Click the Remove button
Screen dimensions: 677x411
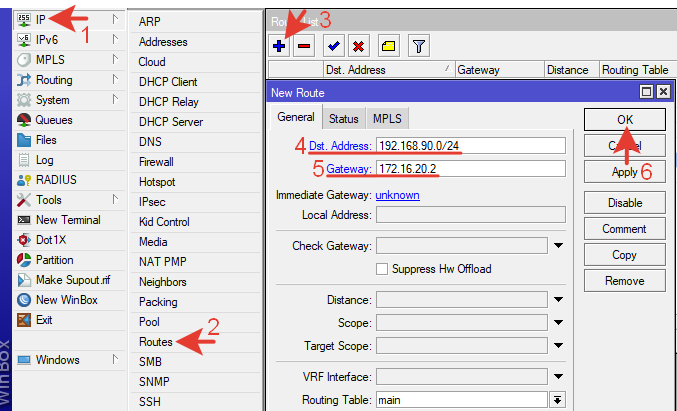[x=625, y=281]
